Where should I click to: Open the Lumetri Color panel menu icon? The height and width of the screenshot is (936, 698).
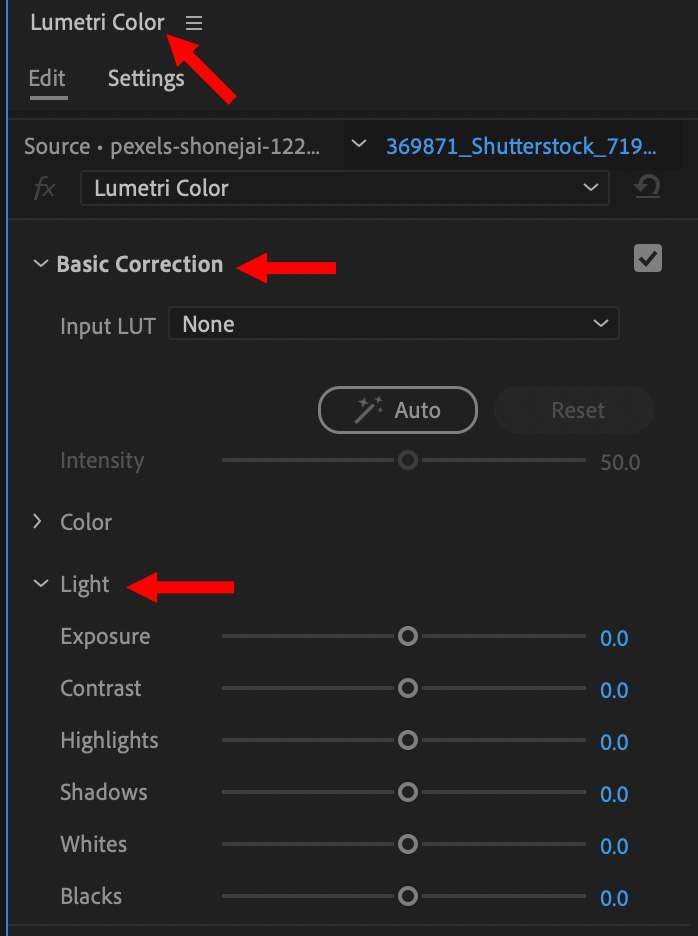click(x=194, y=24)
